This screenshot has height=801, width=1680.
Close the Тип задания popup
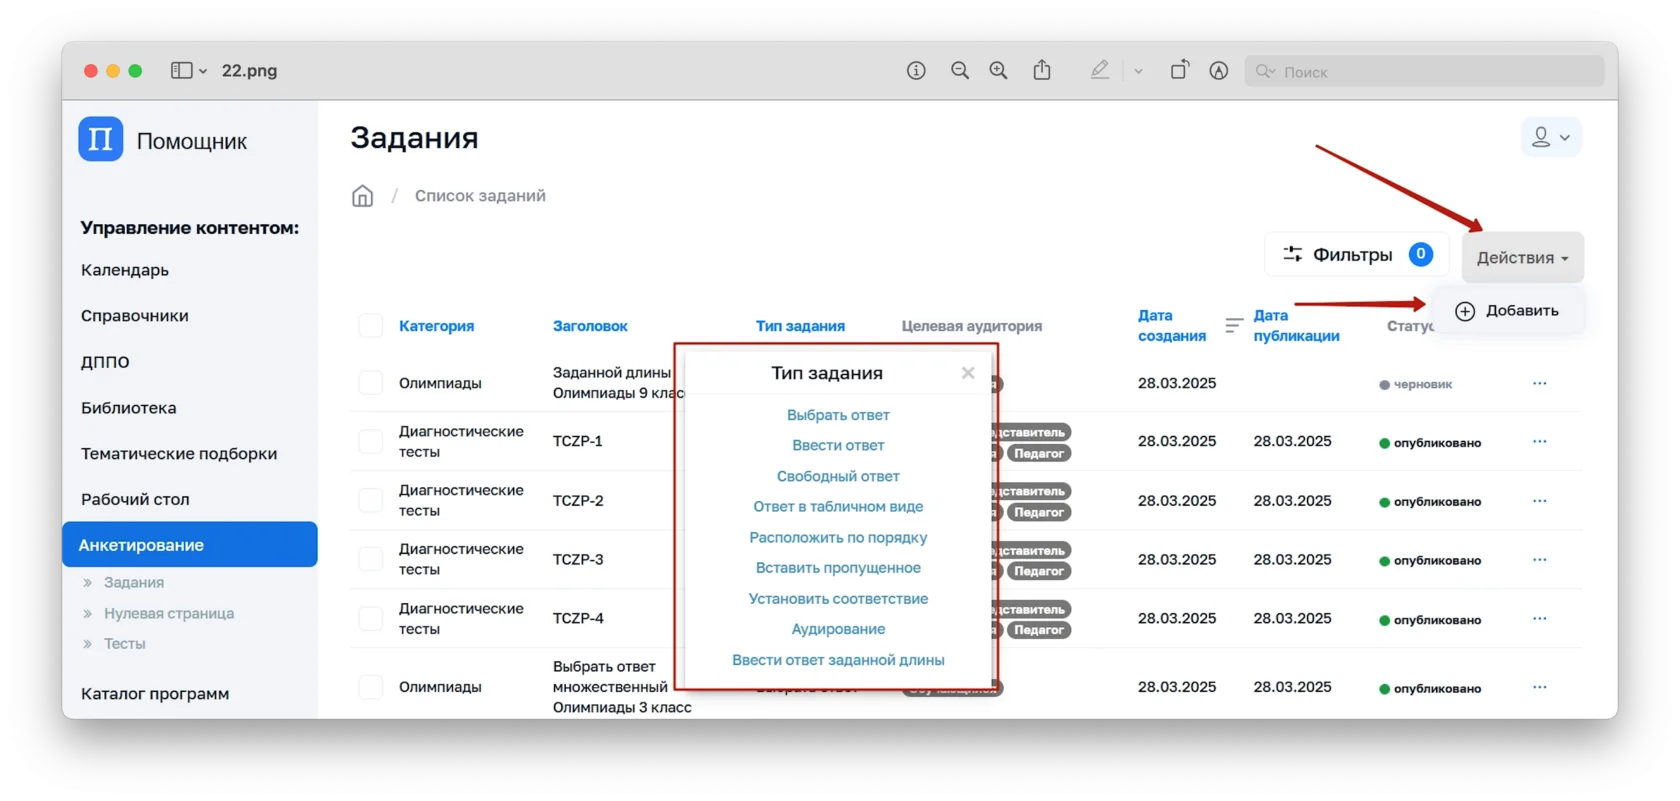967,373
